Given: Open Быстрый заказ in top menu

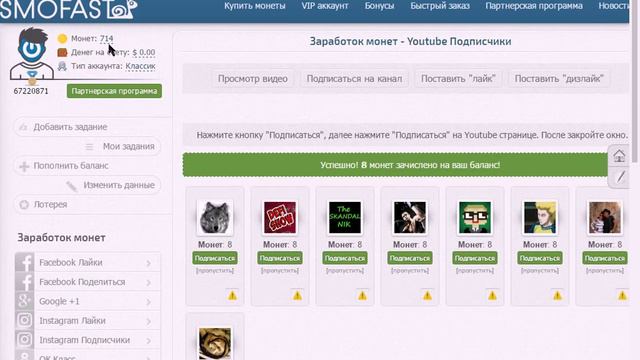Looking at the screenshot, I should click(440, 6).
